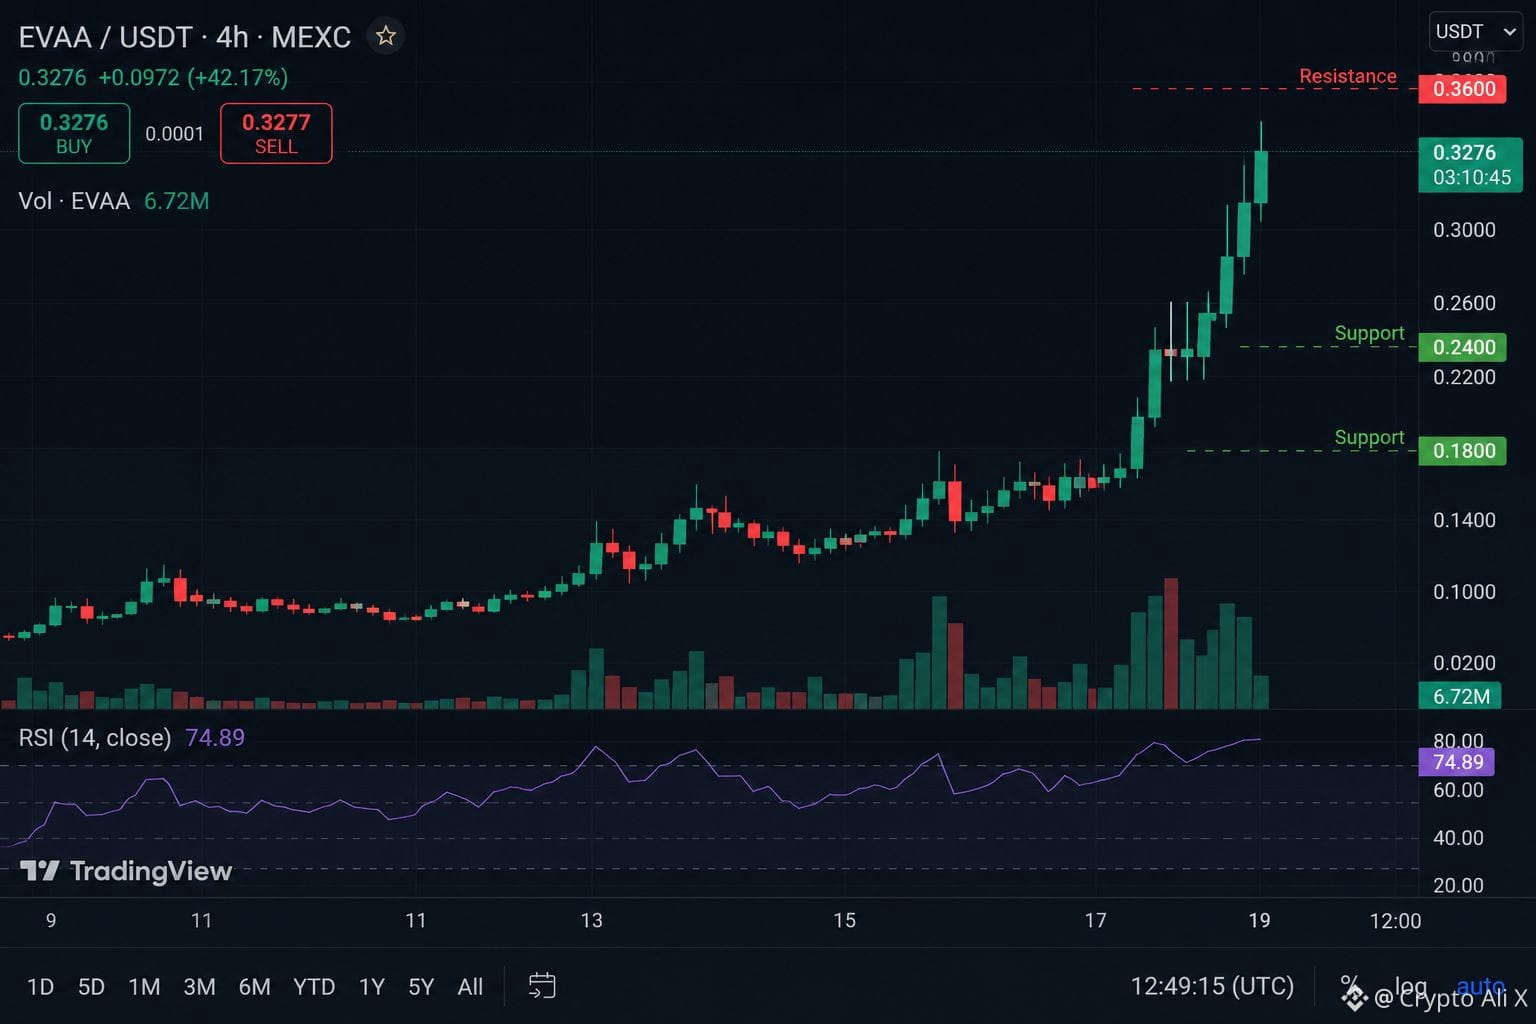Click the TradingView logo

(x=126, y=871)
